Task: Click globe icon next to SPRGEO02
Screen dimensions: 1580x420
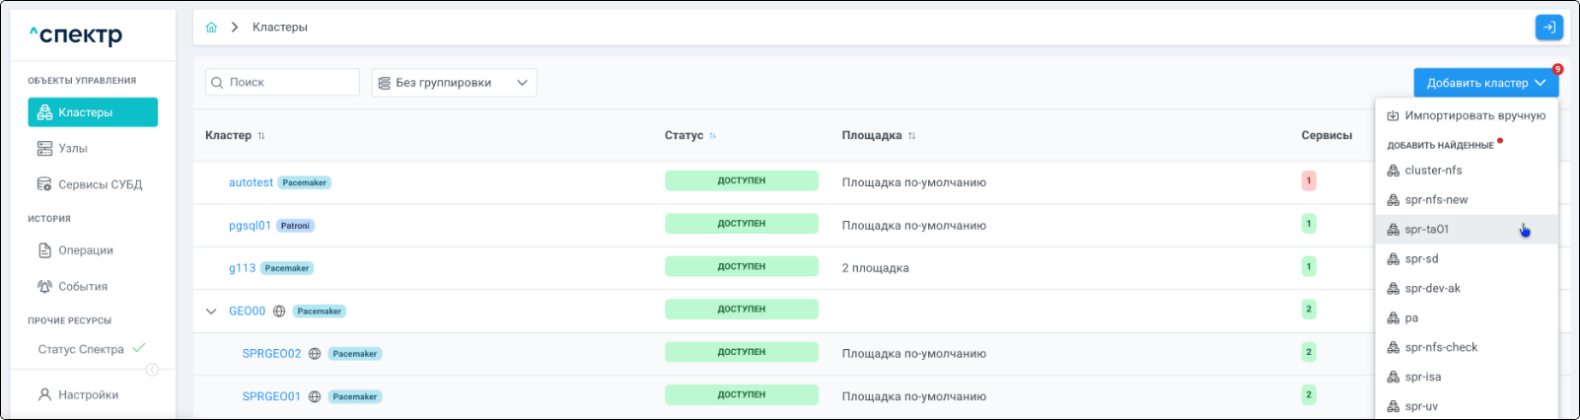Action: pyautogui.click(x=315, y=354)
